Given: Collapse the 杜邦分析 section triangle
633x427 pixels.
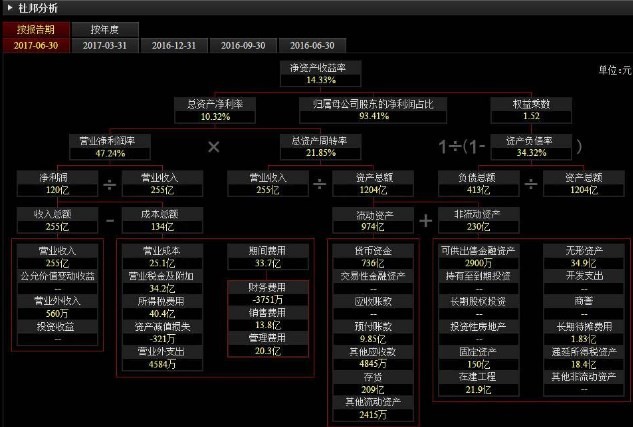Looking at the screenshot, I should [10, 7].
